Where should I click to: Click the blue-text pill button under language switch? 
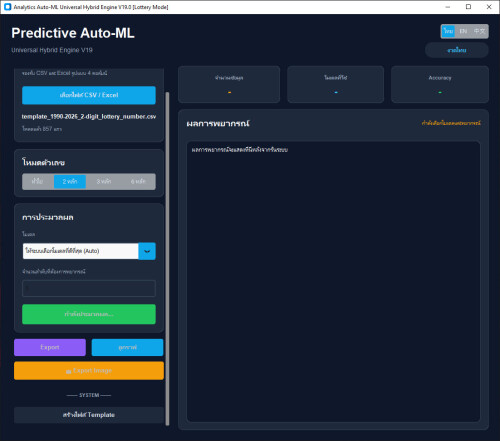[x=457, y=50]
